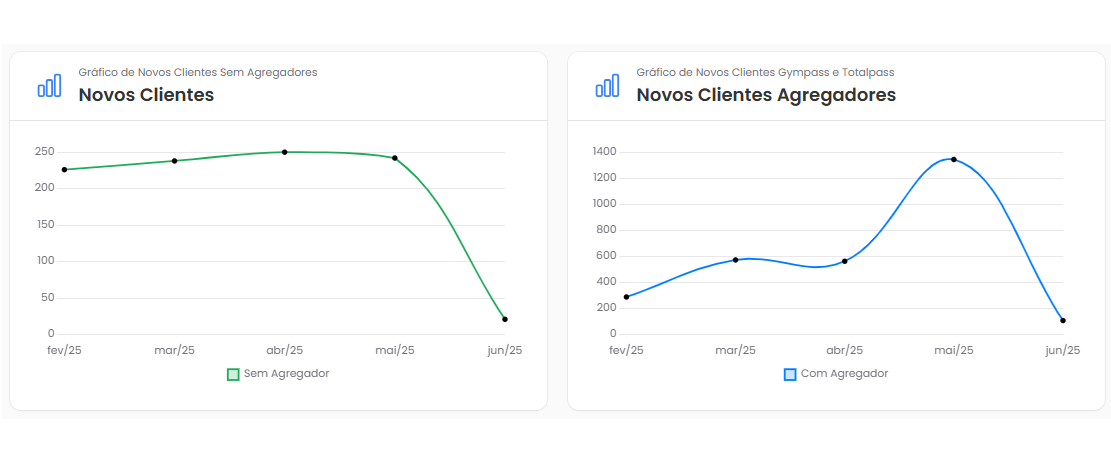The width and height of the screenshot is (1111, 460).
Task: Click the bar chart icon beside Novos Clientes
Action: (x=49, y=85)
